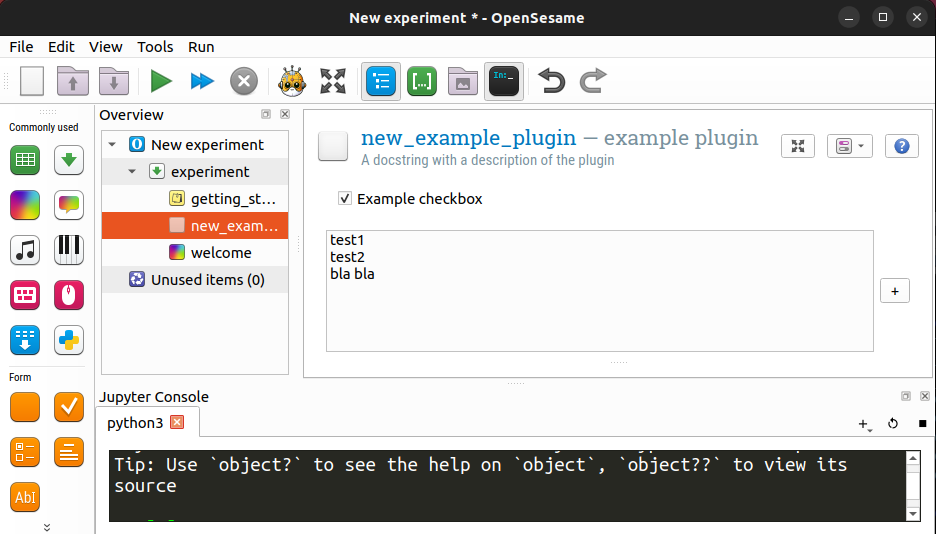Toggle the Jupyter console debug window button
The width and height of the screenshot is (936, 534).
504,81
